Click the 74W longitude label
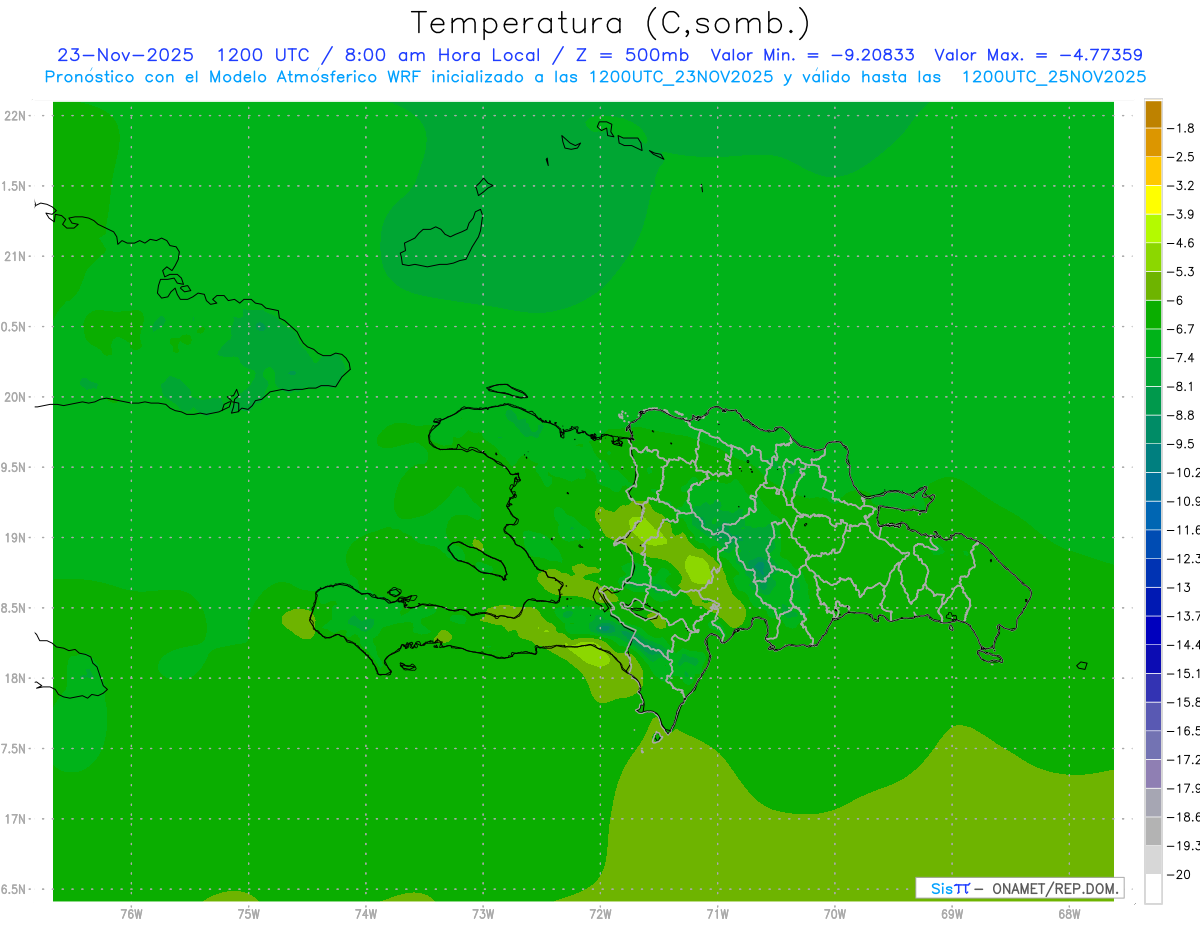 coord(365,913)
